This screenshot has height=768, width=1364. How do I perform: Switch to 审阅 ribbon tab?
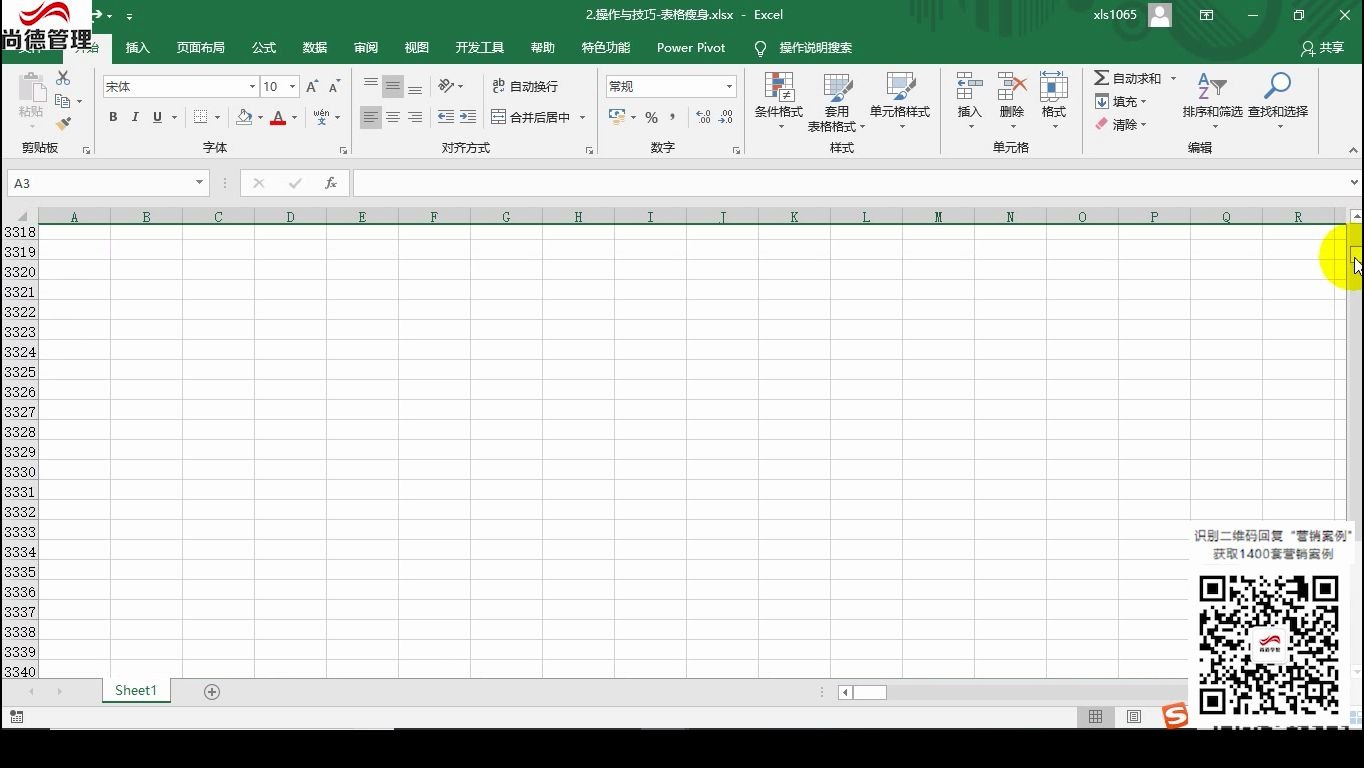click(x=366, y=48)
